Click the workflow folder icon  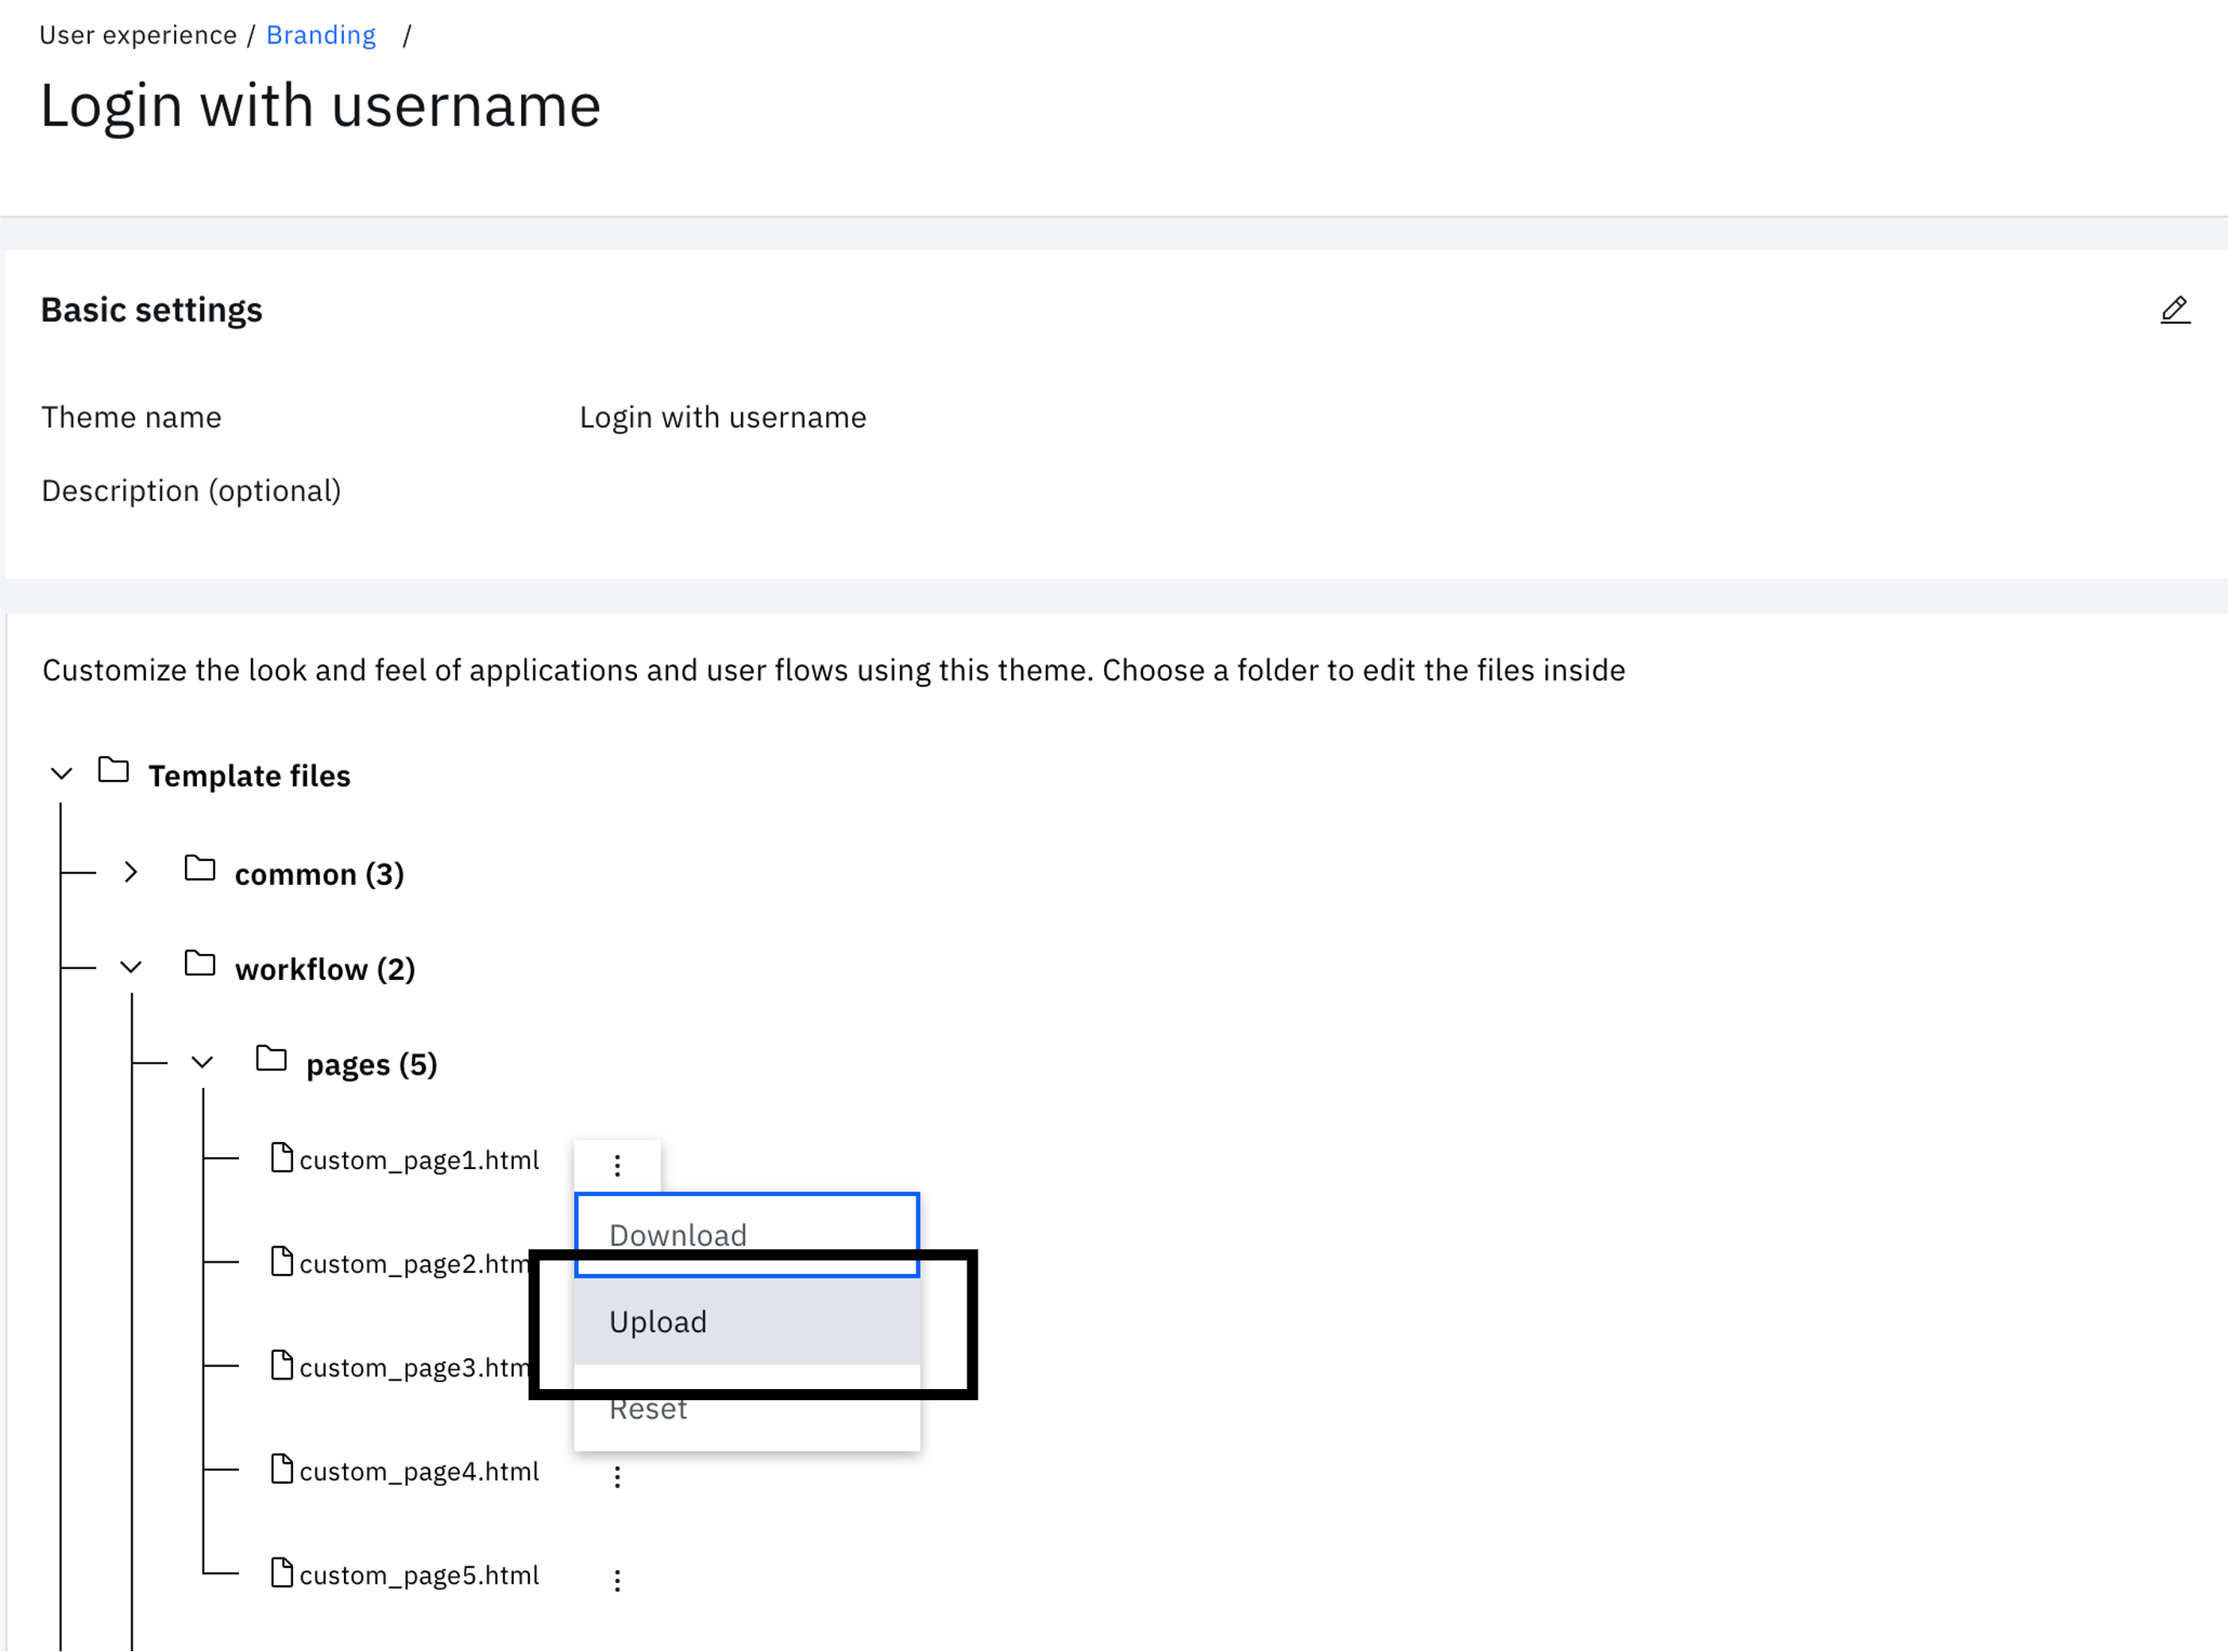click(x=200, y=965)
